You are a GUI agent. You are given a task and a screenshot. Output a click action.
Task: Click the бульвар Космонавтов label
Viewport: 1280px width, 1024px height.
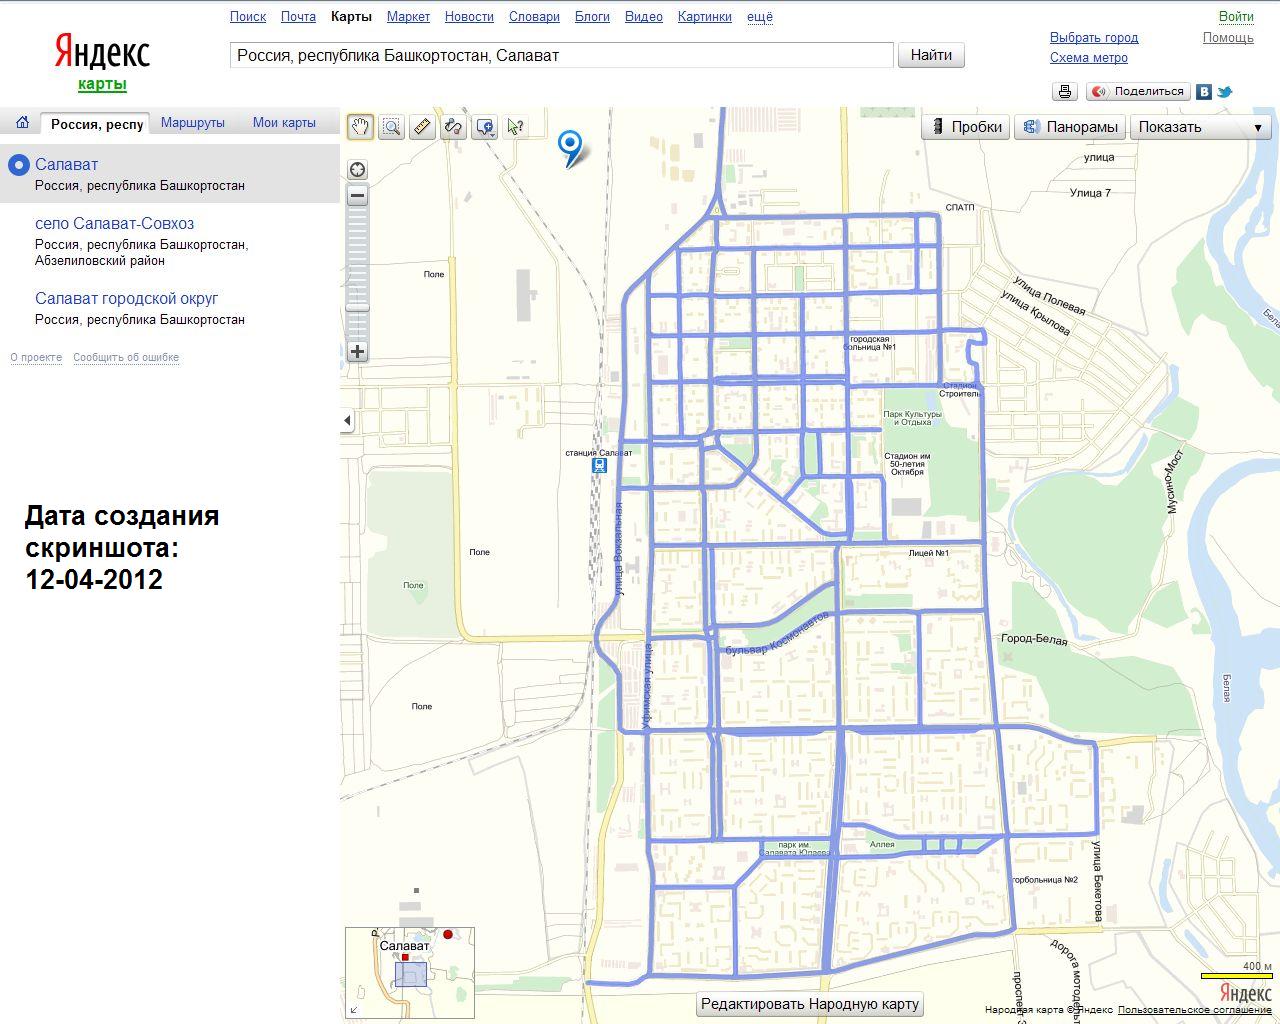pos(777,635)
